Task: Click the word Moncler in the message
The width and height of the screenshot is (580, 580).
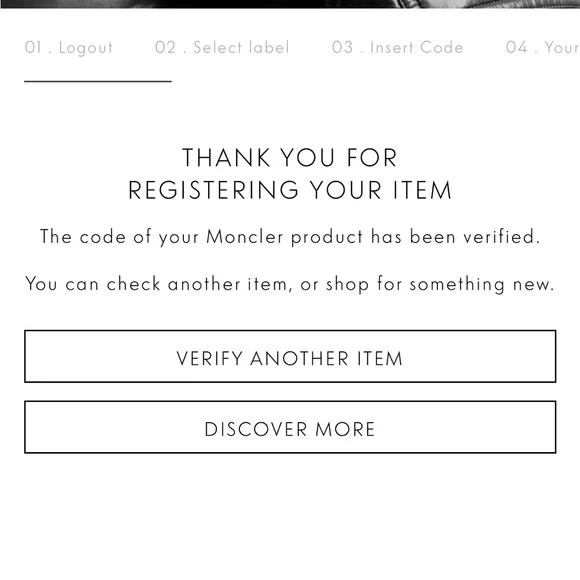Action: click(245, 236)
